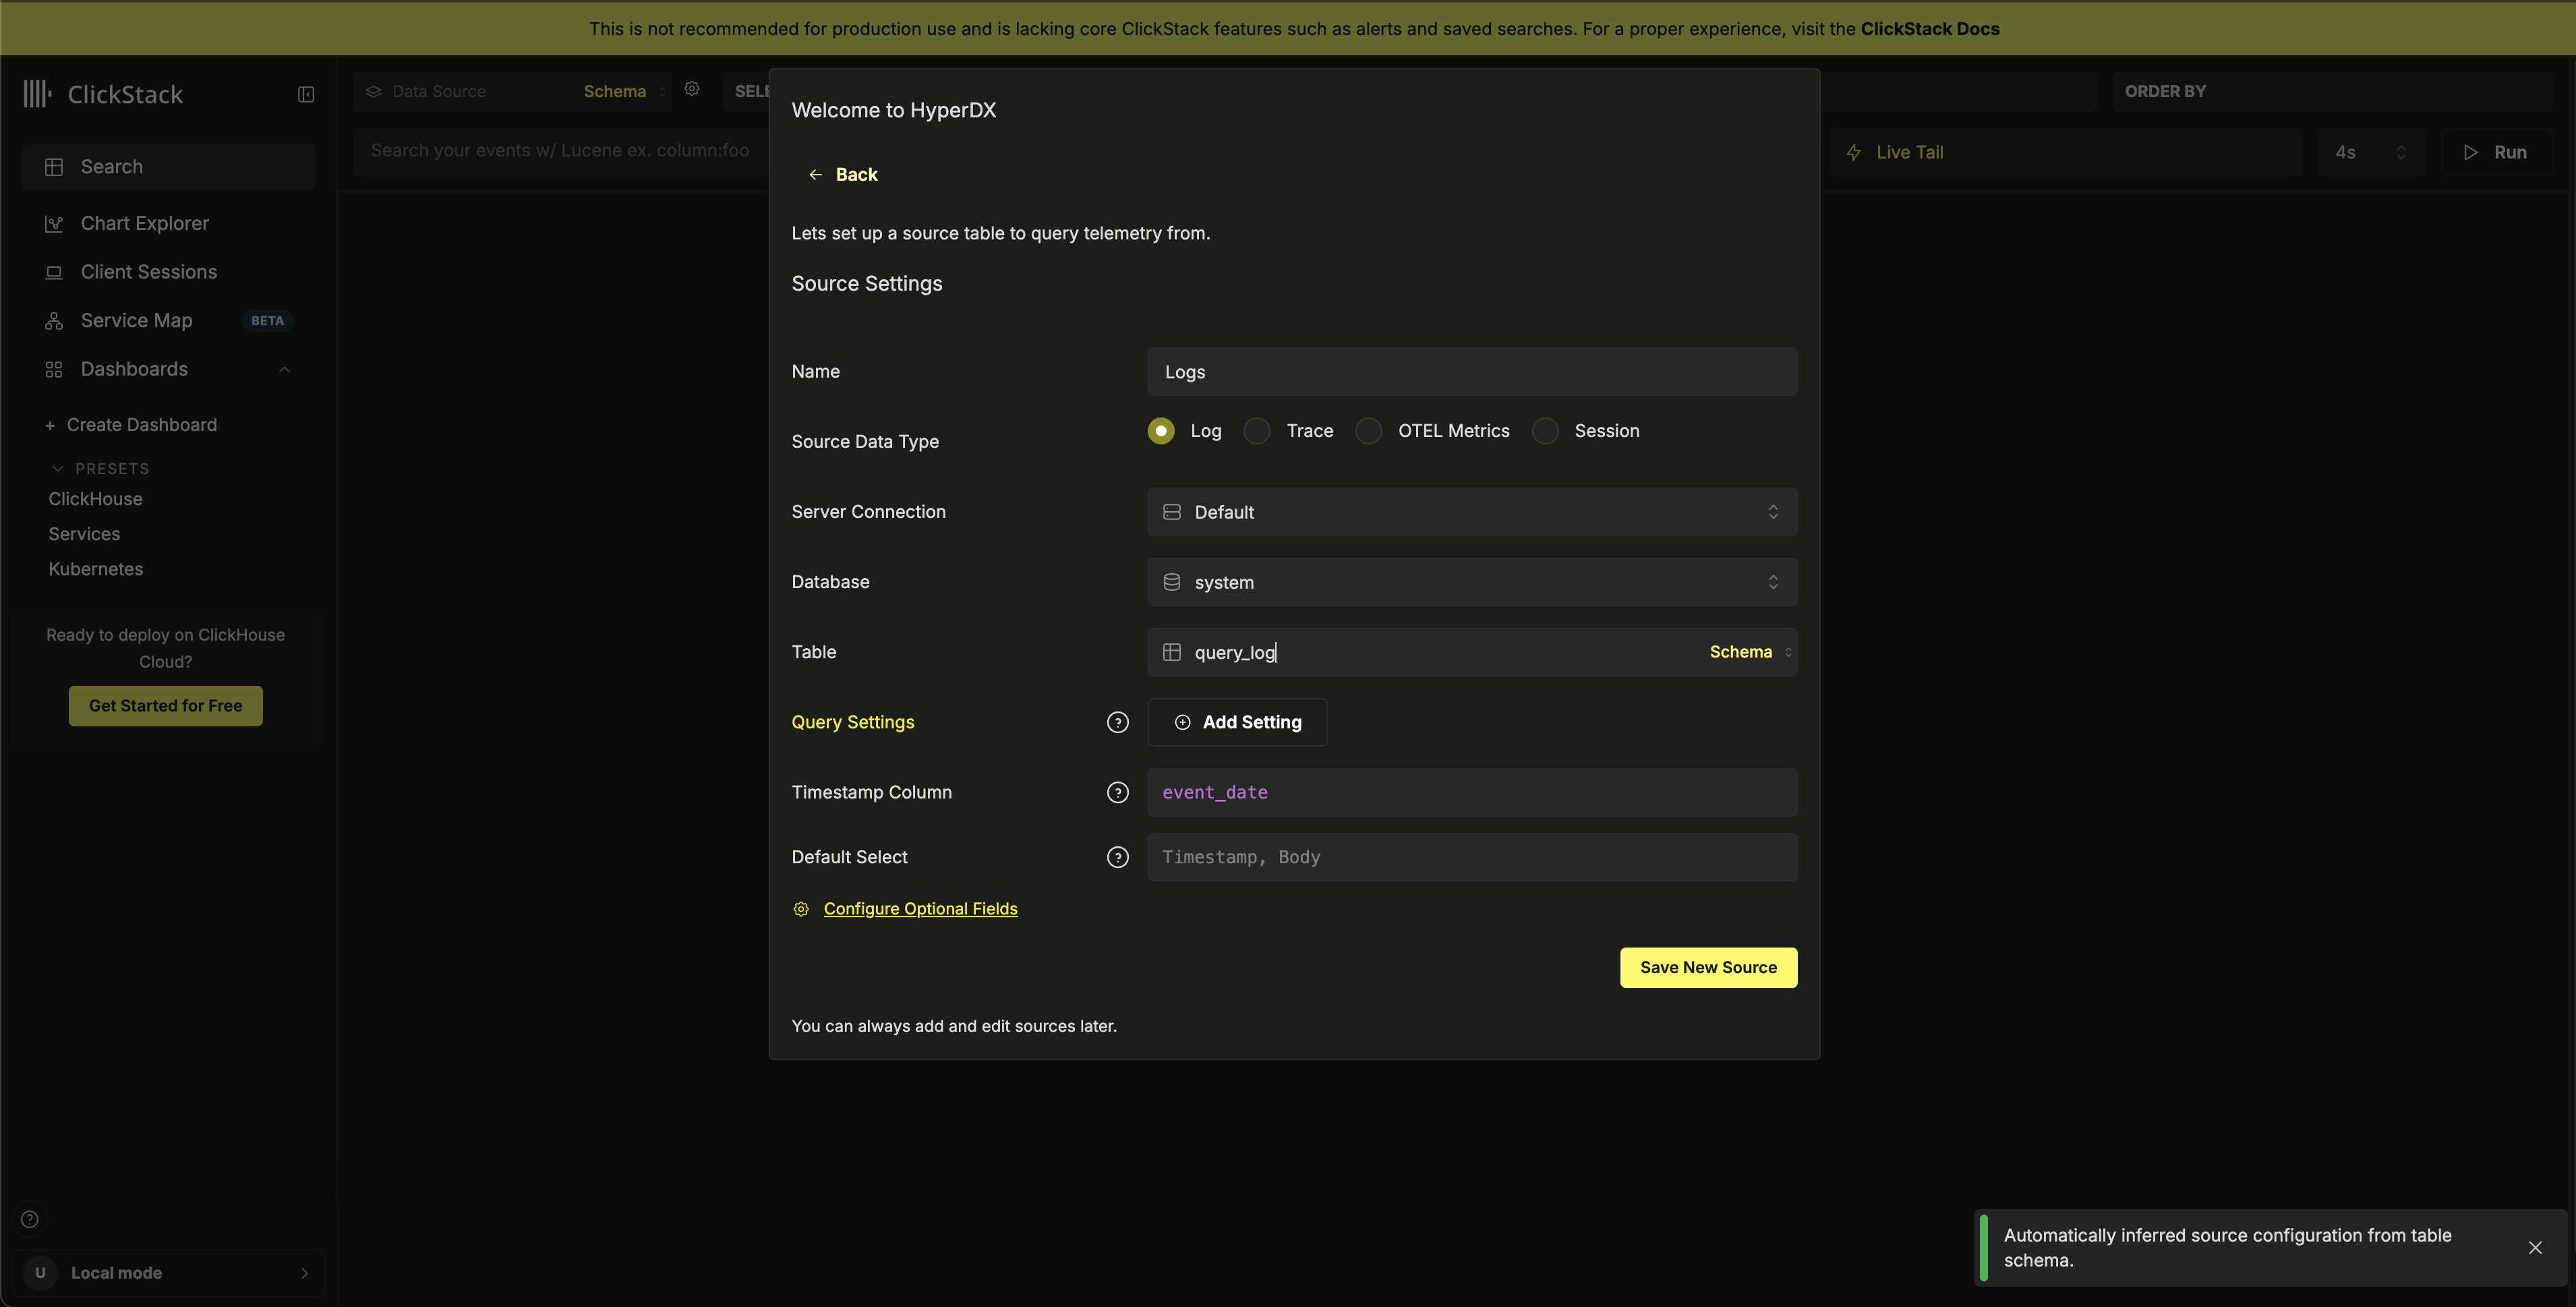Open Chart Explorer in the sidebar
Screen dimensions: 2576x1307
144,223
